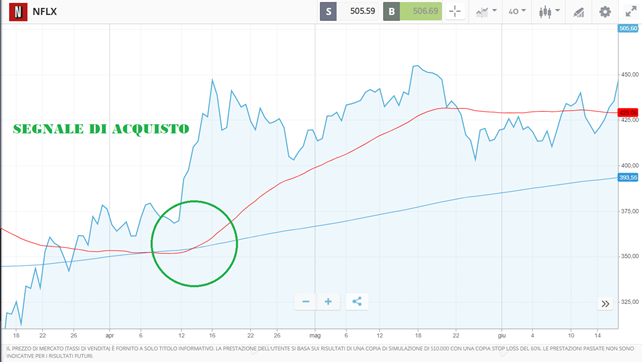Click the 325.00 price axis label

point(630,302)
